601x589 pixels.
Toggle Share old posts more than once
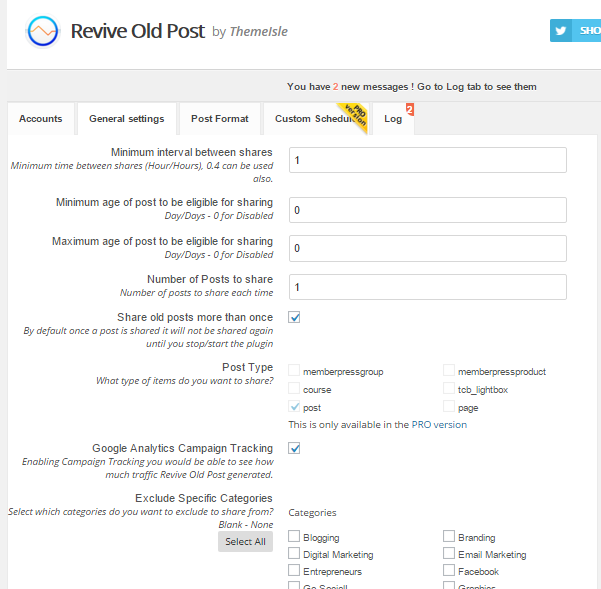pyautogui.click(x=294, y=317)
